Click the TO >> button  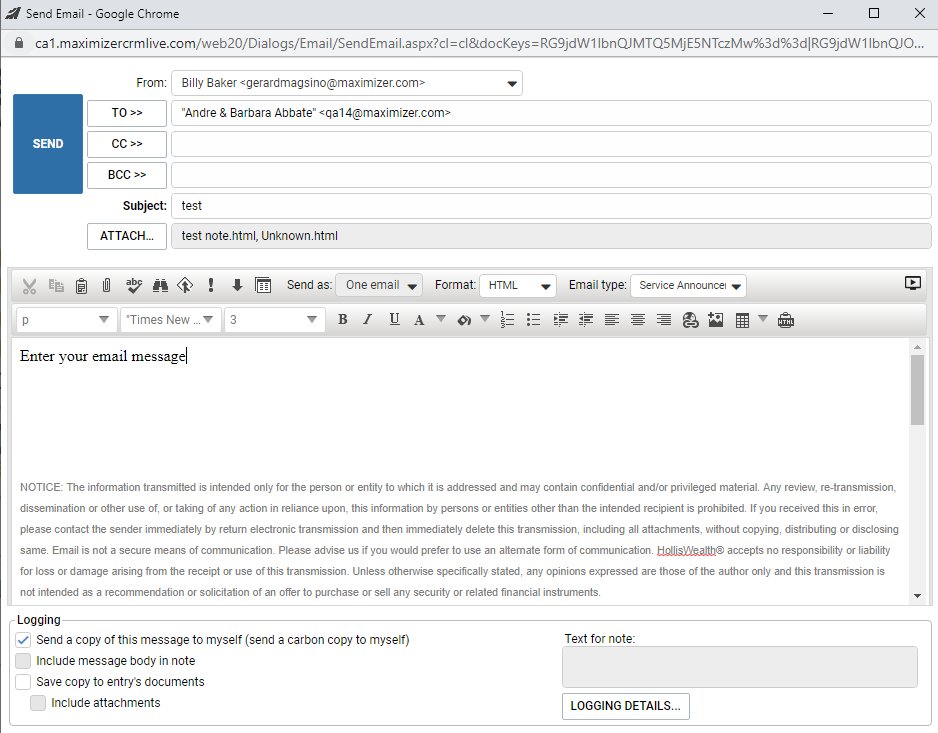127,113
